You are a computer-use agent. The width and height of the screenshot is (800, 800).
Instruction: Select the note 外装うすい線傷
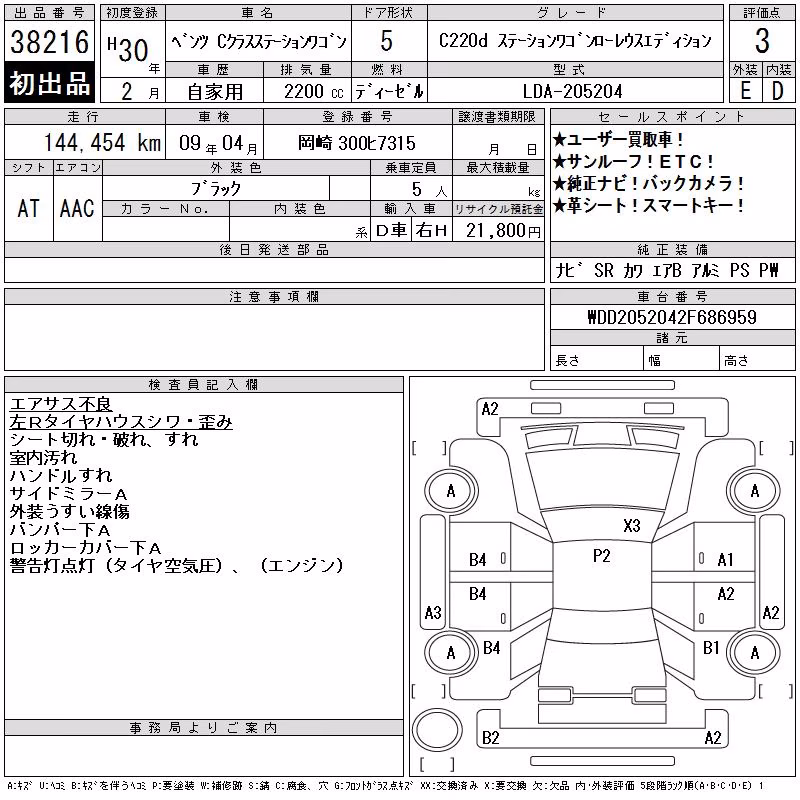[69, 512]
